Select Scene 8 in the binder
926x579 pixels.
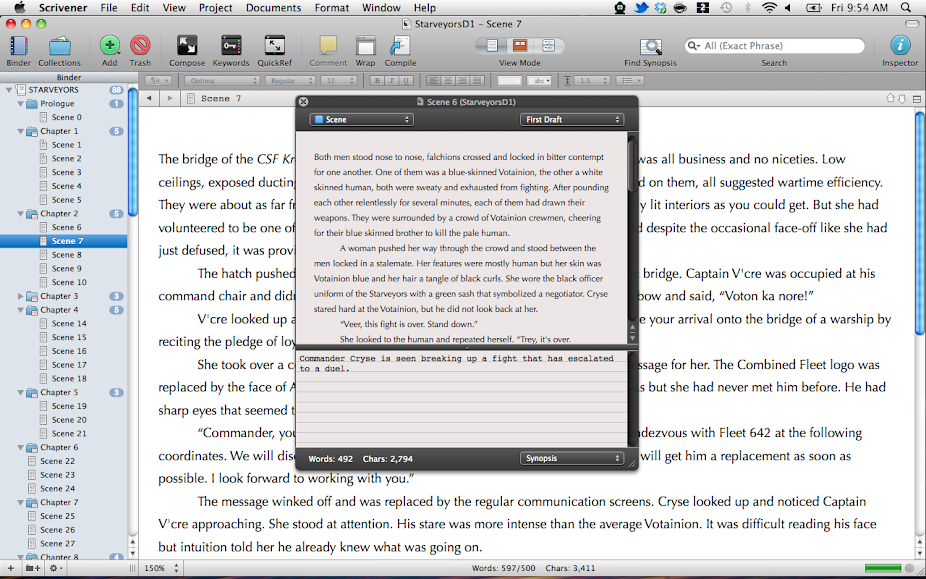[x=66, y=255]
